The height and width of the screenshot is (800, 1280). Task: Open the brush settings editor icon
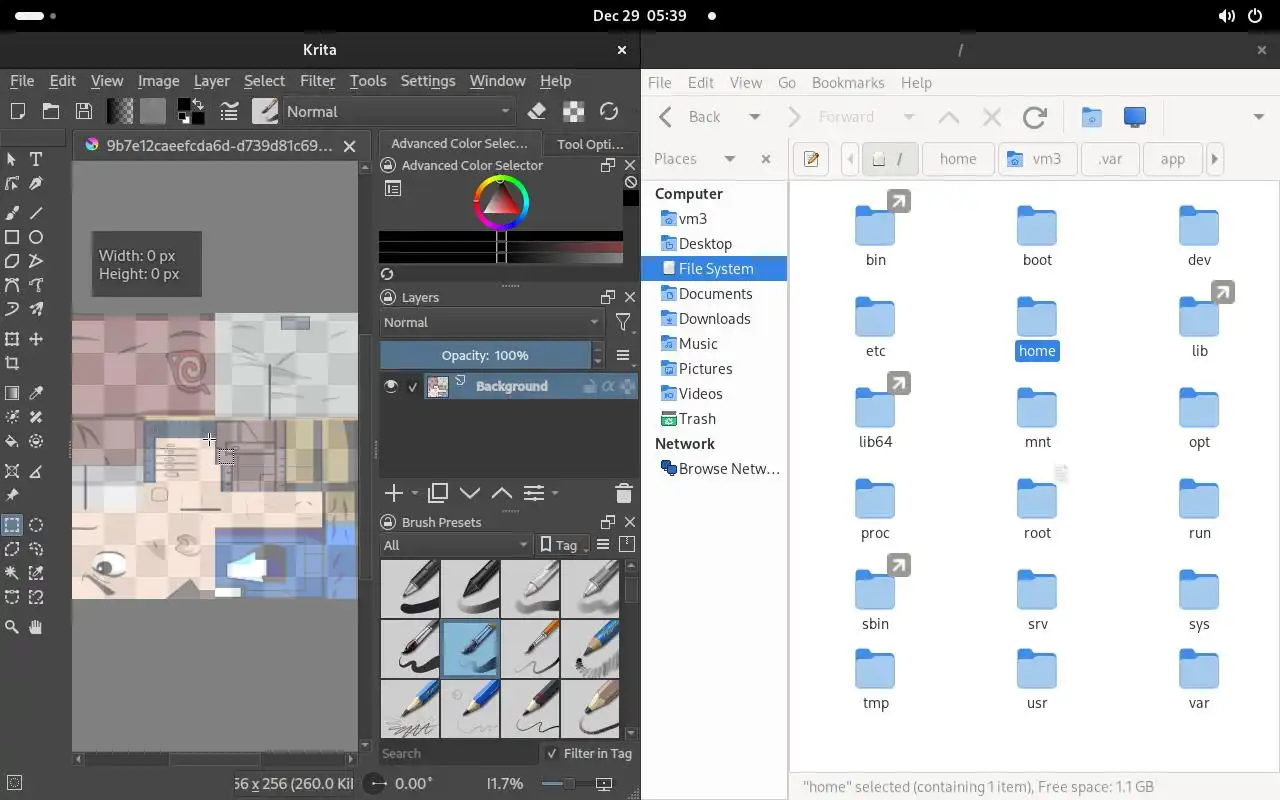pyautogui.click(x=229, y=111)
